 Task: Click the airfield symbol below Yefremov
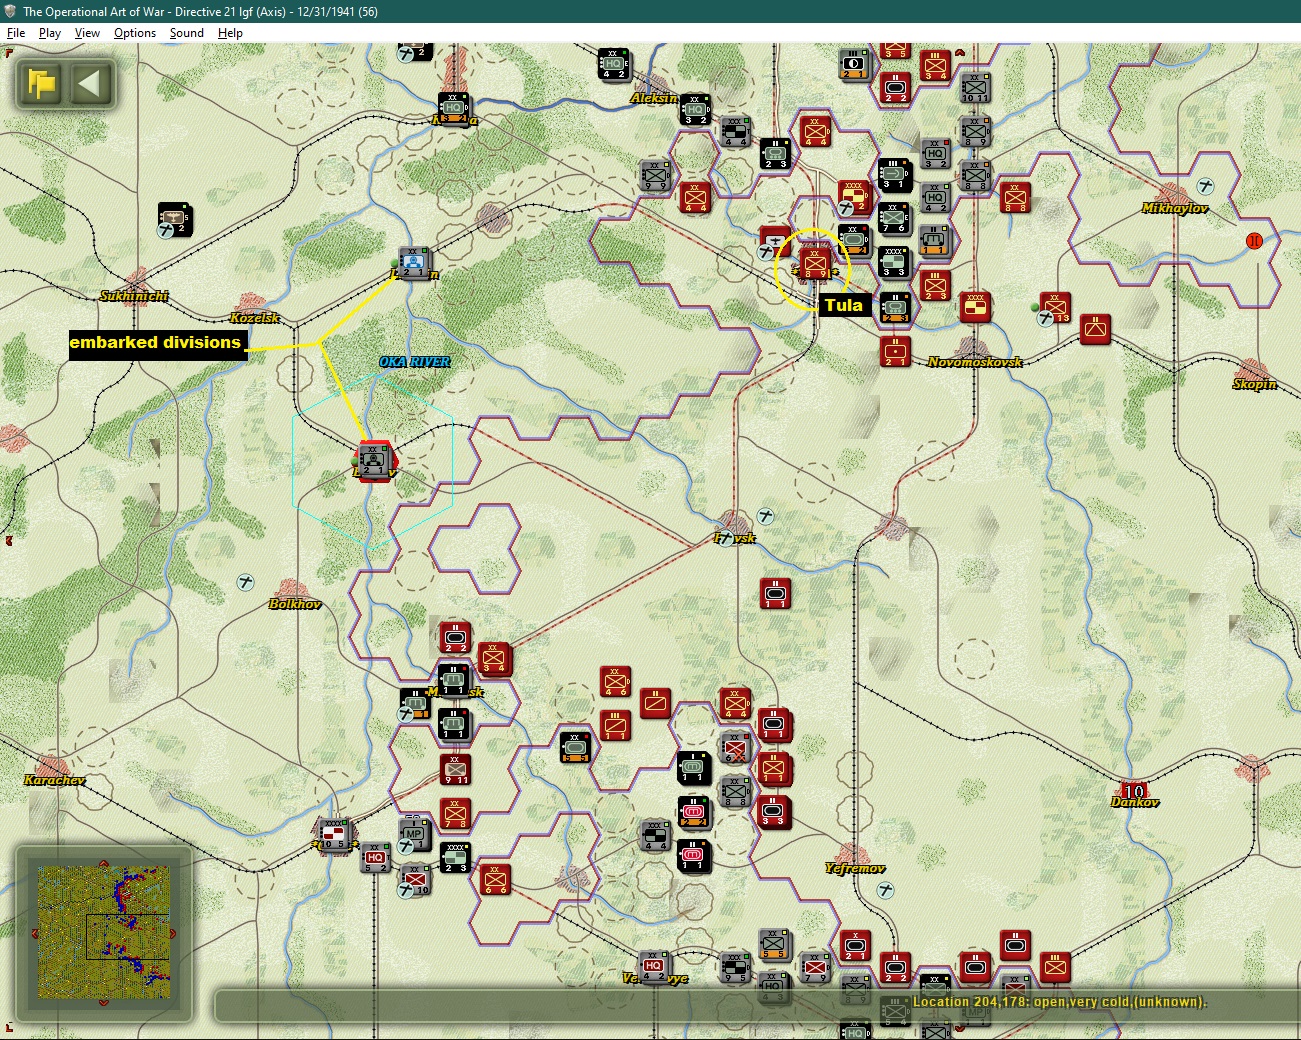coord(885,890)
